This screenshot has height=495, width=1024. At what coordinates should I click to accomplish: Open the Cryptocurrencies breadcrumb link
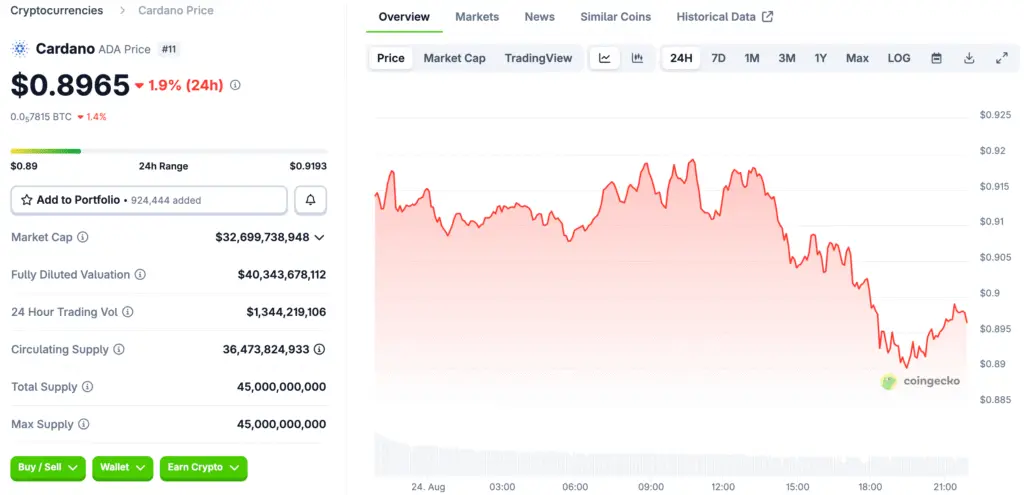(57, 10)
